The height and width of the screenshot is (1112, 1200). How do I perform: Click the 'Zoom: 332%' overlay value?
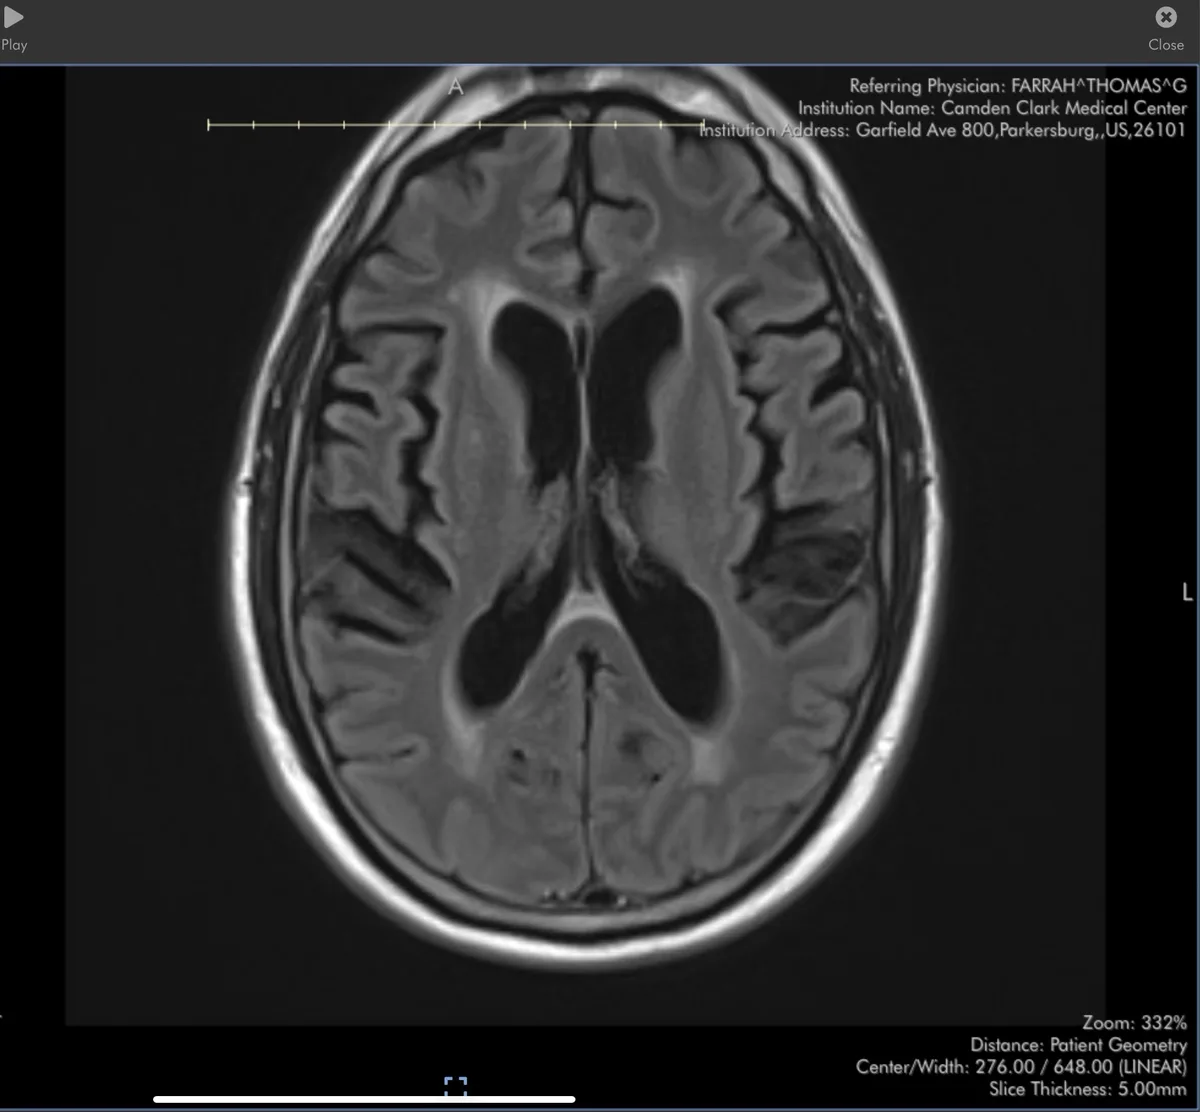1135,1022
